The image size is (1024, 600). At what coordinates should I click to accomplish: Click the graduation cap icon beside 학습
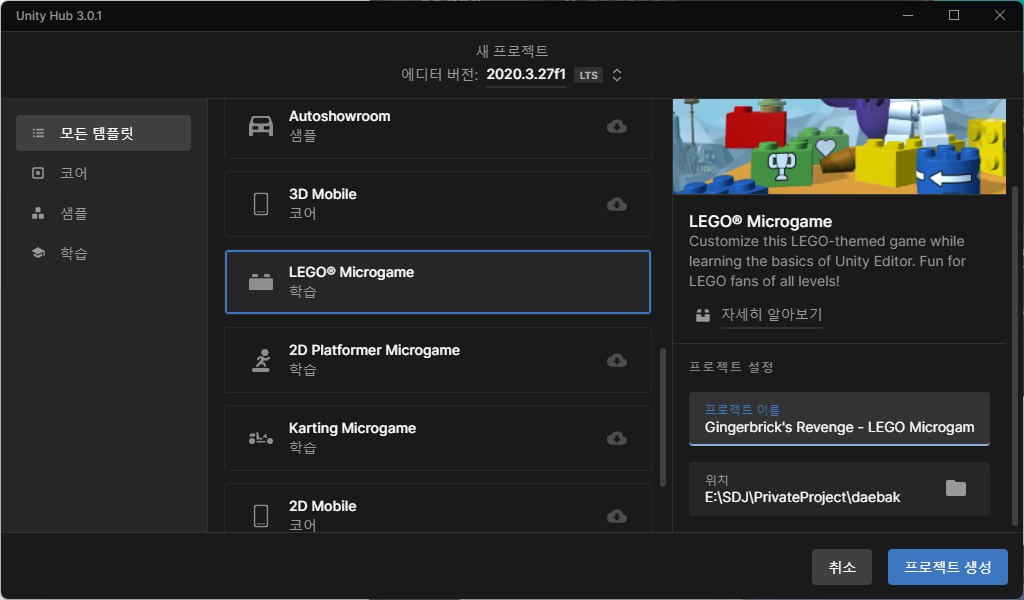(x=39, y=253)
